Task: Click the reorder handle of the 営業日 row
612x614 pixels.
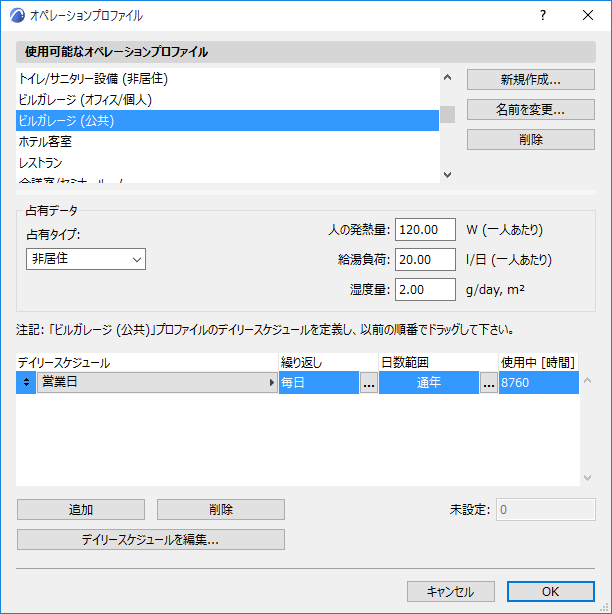Action: coord(26,382)
